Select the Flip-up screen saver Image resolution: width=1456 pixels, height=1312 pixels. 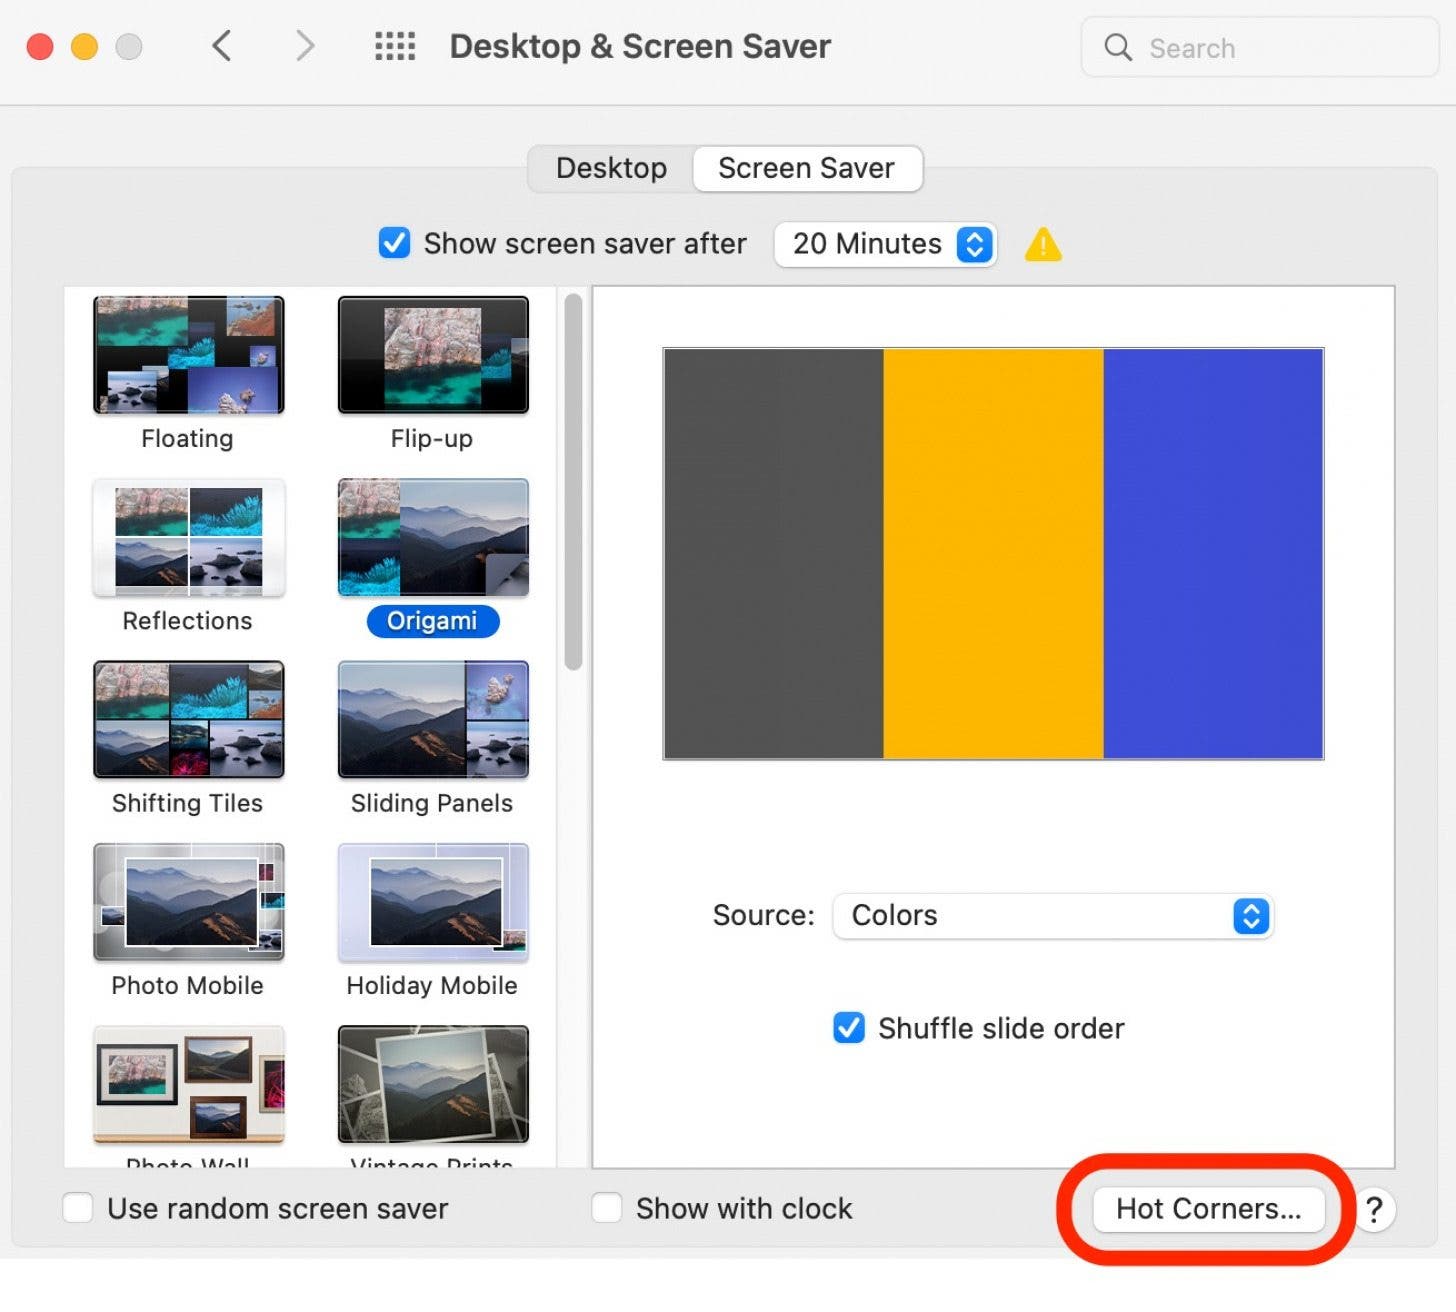tap(432, 355)
